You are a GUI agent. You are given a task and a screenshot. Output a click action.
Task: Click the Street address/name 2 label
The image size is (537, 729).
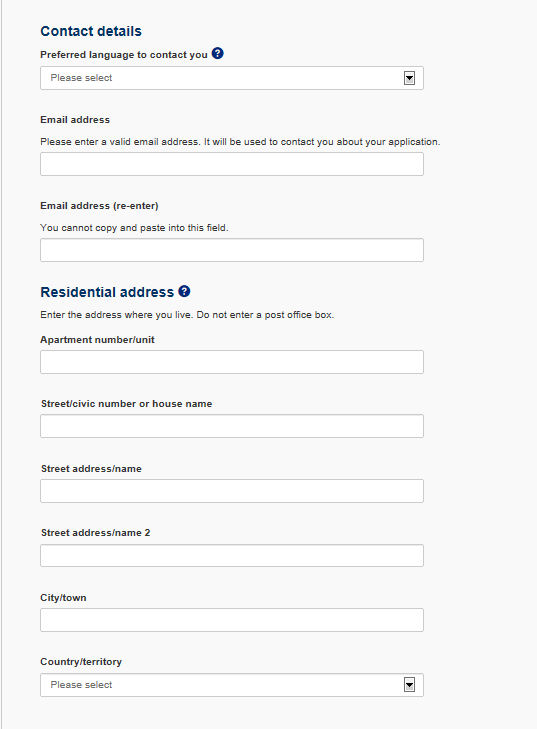coord(95,533)
